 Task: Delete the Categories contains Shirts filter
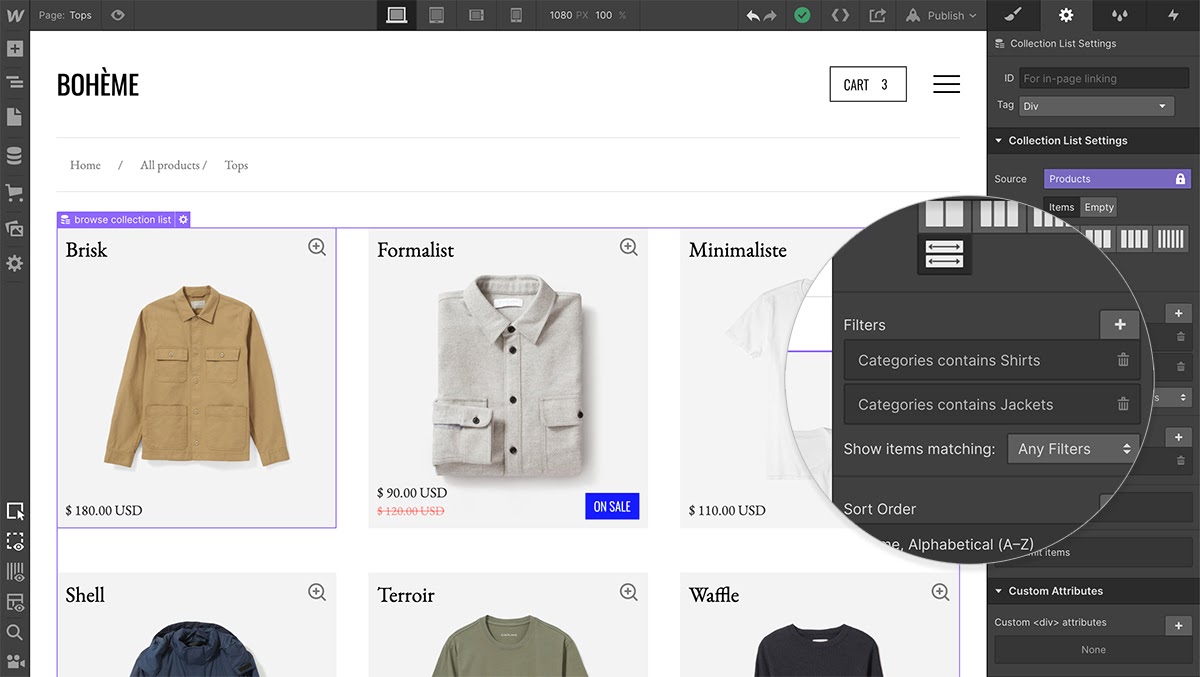(1124, 360)
